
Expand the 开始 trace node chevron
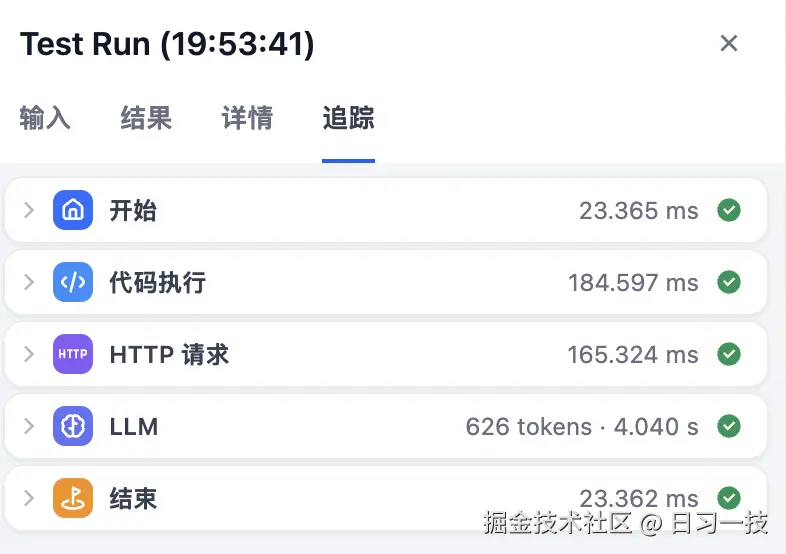[x=29, y=210]
